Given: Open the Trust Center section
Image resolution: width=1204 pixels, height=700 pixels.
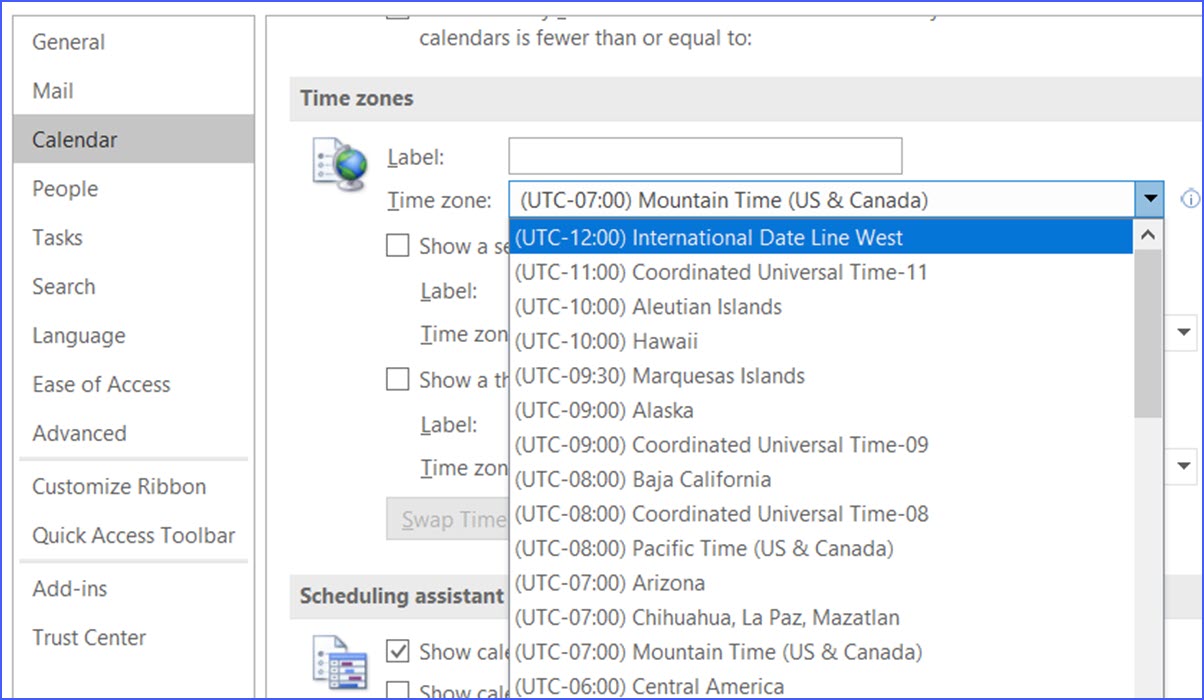Looking at the screenshot, I should (89, 638).
